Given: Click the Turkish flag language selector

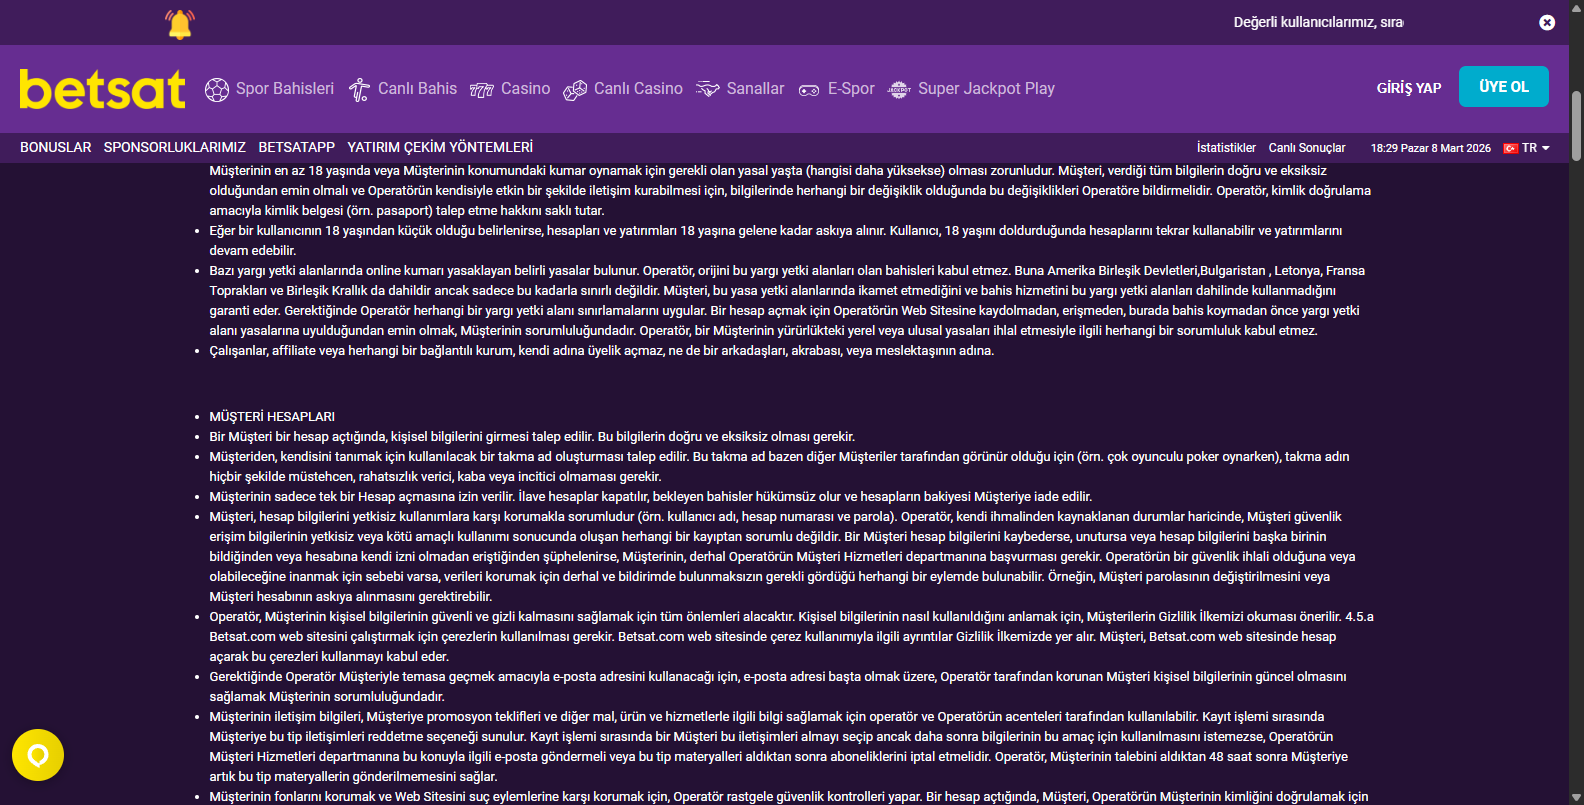Looking at the screenshot, I should coord(1511,148).
